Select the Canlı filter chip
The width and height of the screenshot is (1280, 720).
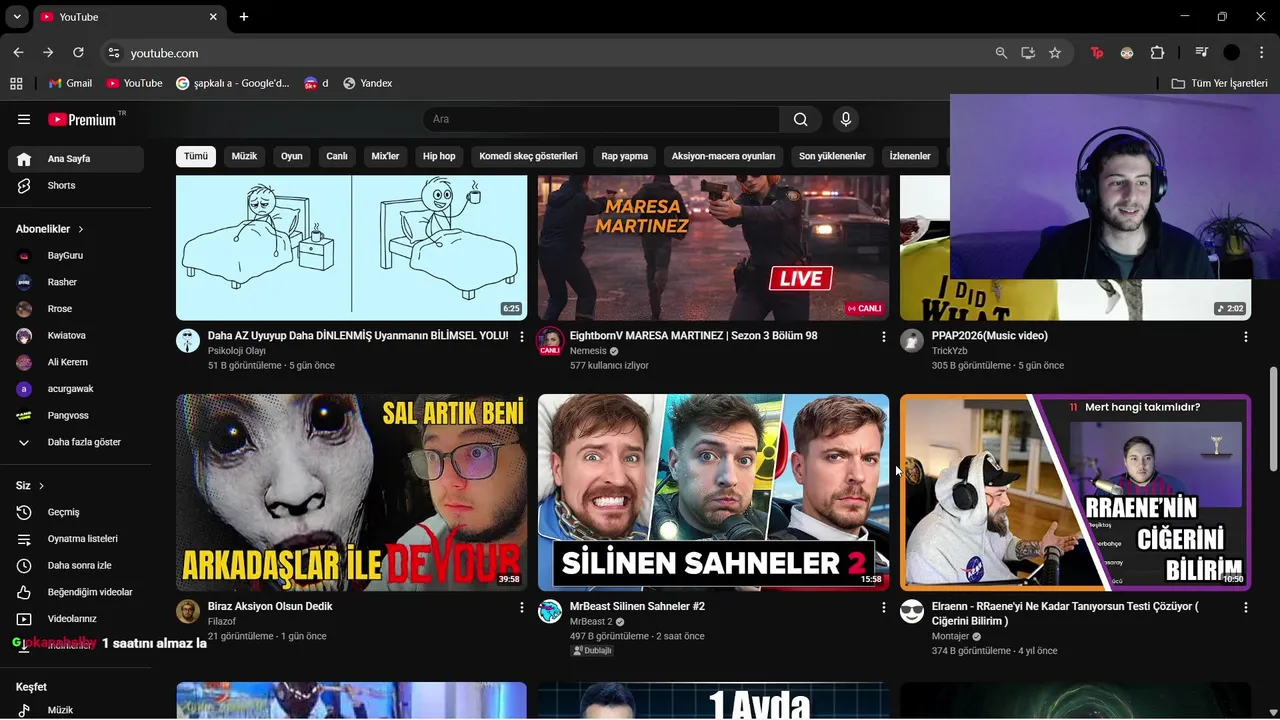(337, 156)
